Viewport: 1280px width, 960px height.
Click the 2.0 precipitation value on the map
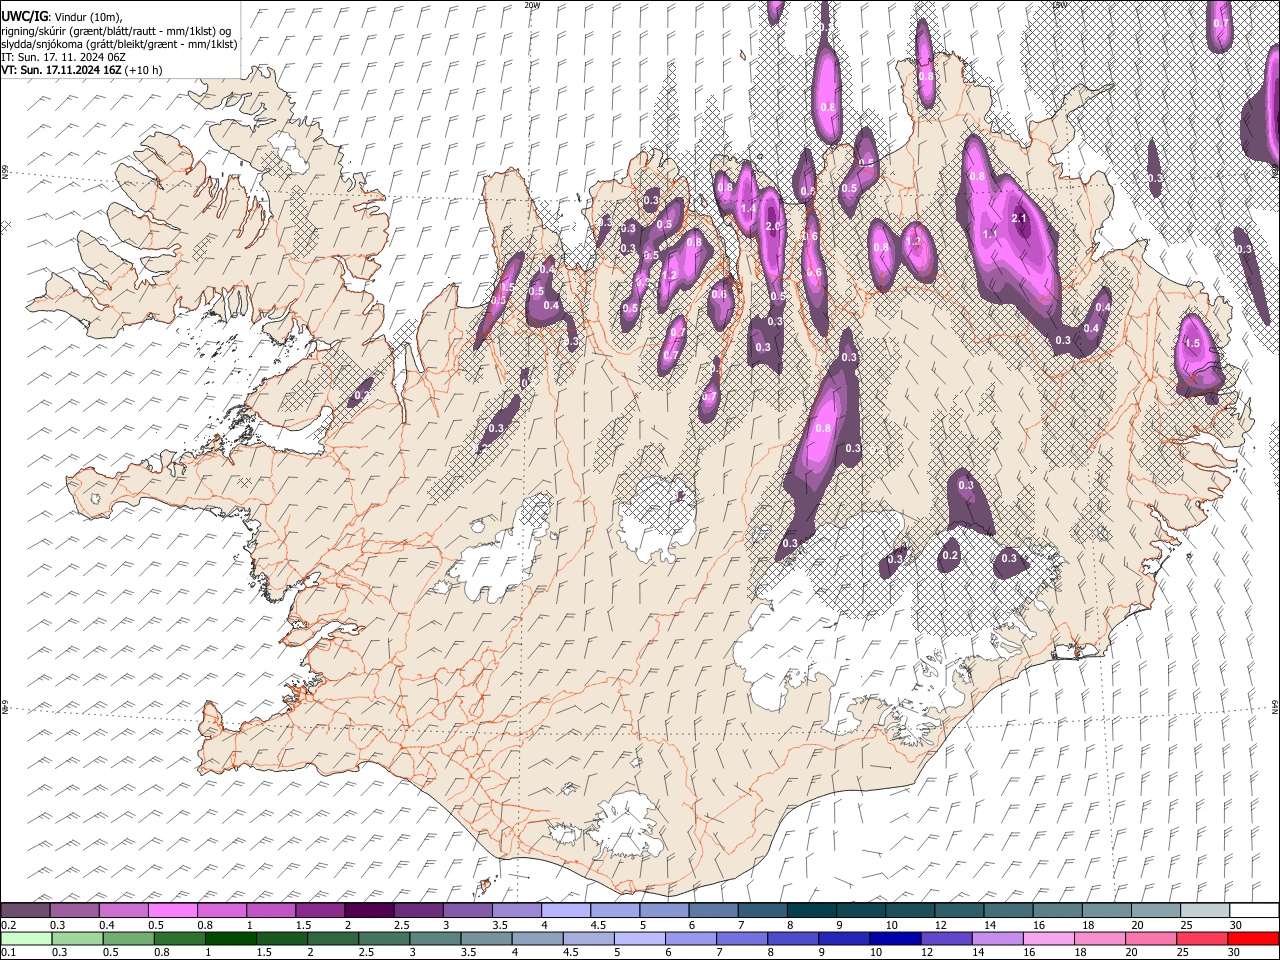pyautogui.click(x=773, y=226)
